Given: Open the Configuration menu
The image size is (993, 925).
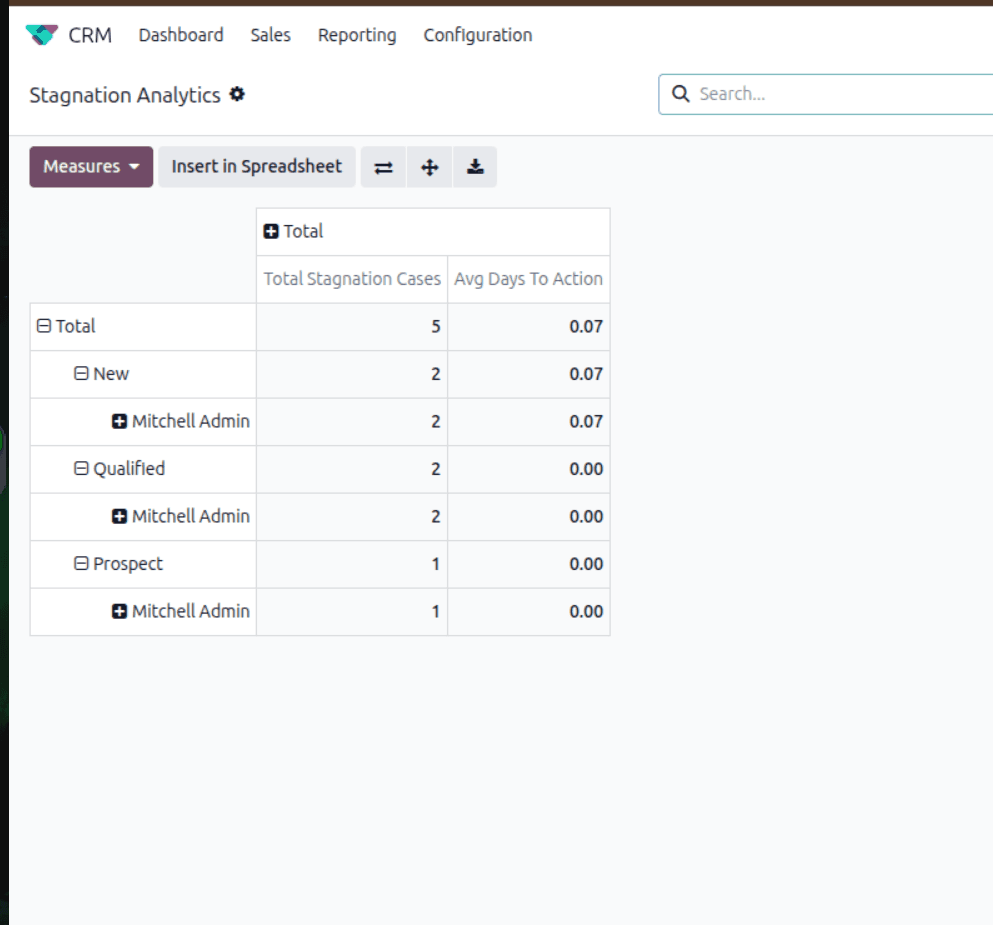Looking at the screenshot, I should (x=477, y=35).
